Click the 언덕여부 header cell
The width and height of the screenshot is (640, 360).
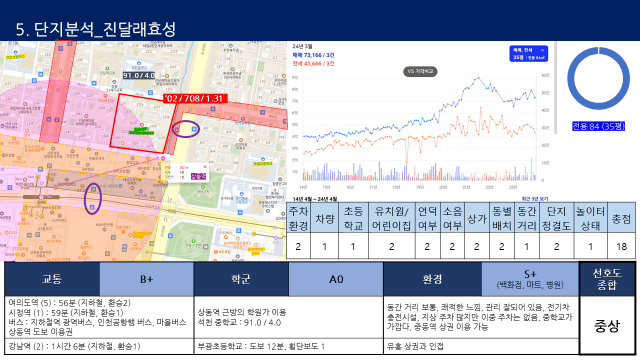point(427,218)
